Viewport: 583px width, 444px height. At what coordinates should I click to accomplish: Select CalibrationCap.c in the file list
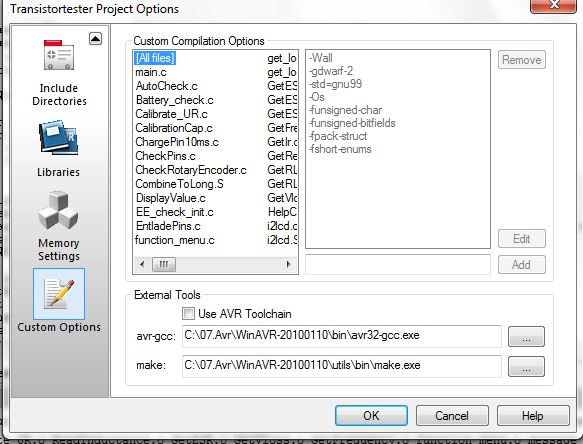(174, 128)
